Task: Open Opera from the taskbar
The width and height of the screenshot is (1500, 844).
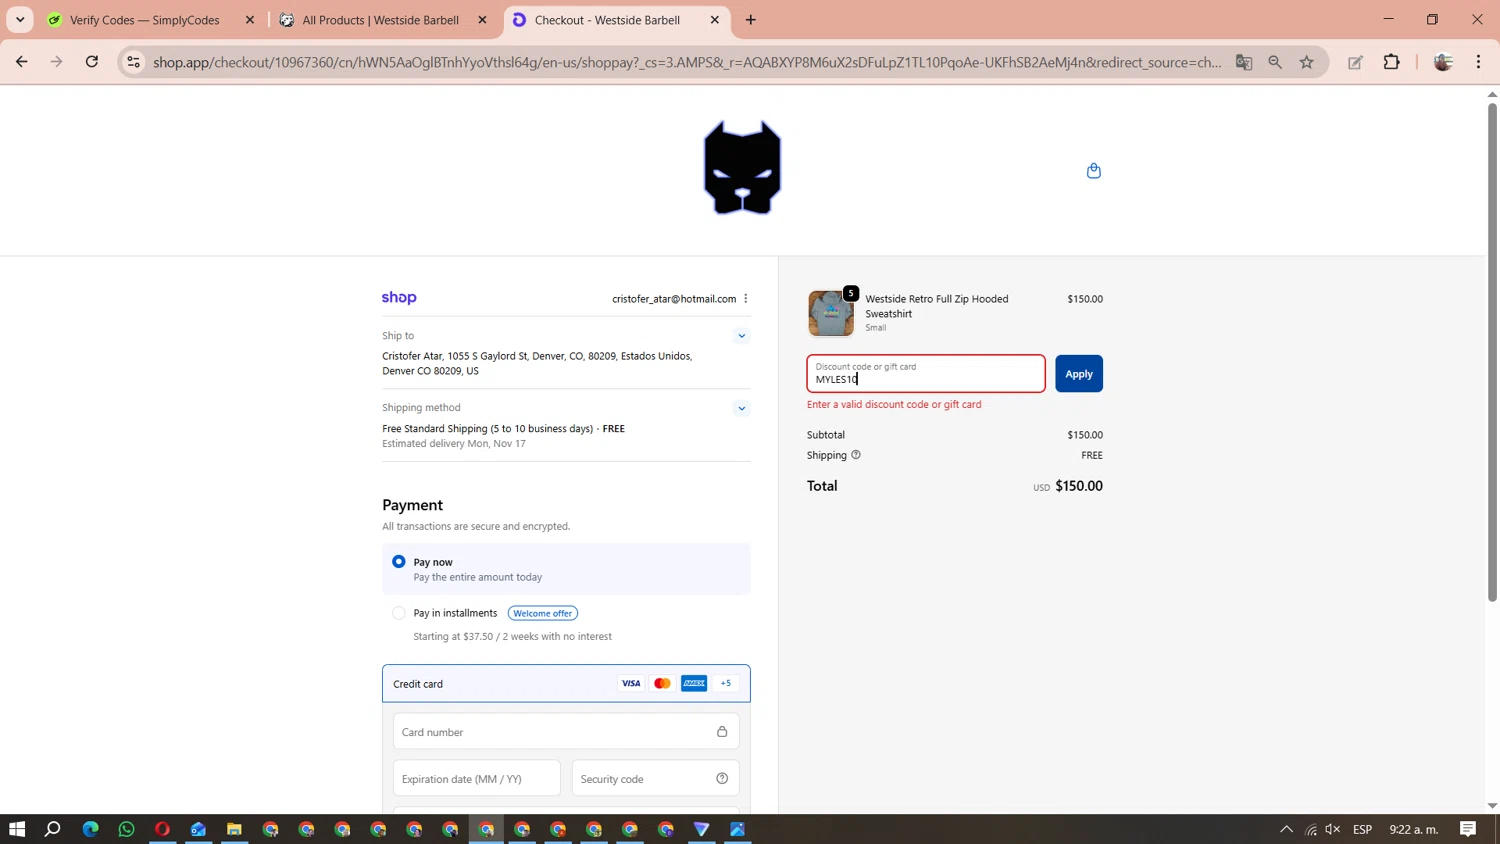Action: coord(162,829)
